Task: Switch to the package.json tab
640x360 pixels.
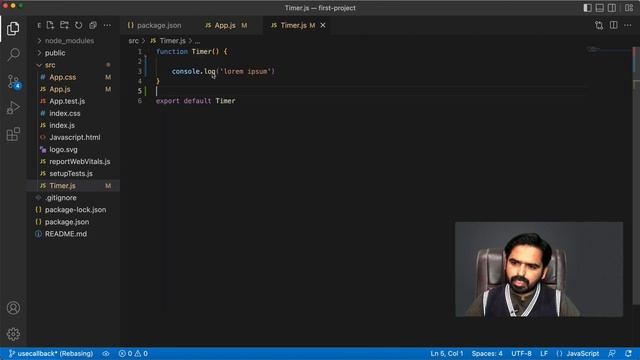Action: coord(155,25)
